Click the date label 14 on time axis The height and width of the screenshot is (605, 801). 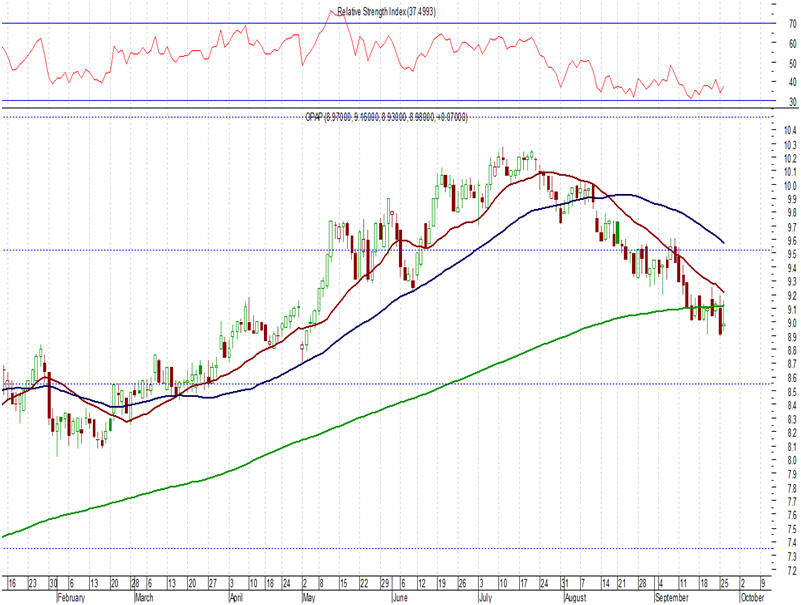(x=605, y=584)
